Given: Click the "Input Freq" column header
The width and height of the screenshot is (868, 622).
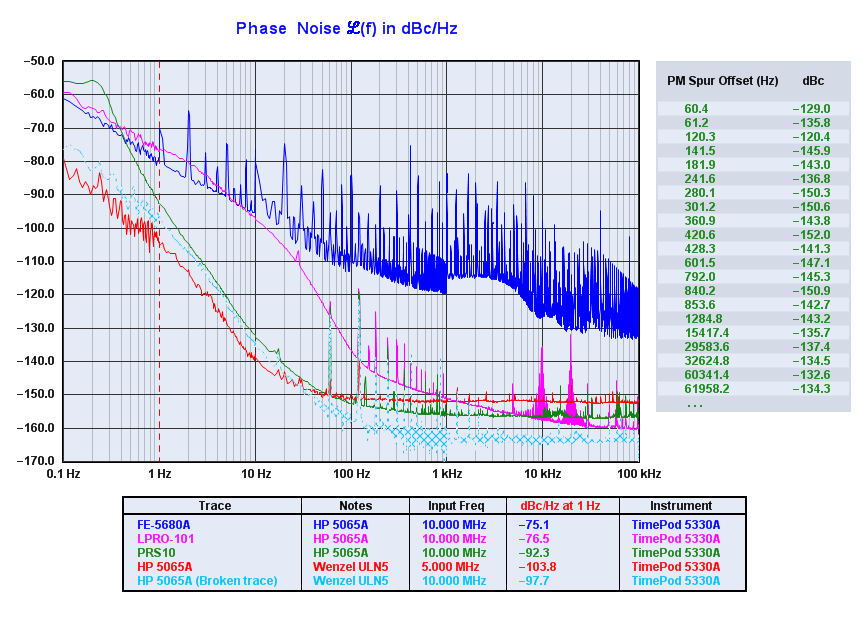Looking at the screenshot, I should point(456,506).
